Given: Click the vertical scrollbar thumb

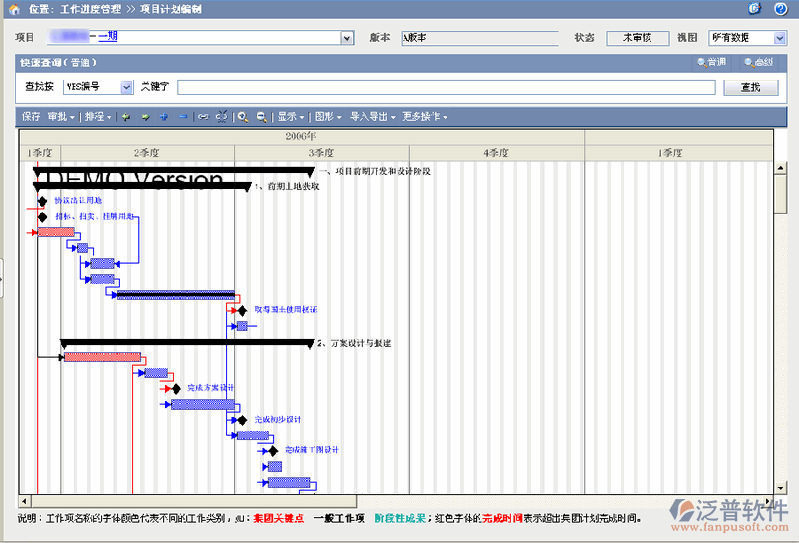Looking at the screenshot, I should pyautogui.click(x=781, y=194).
